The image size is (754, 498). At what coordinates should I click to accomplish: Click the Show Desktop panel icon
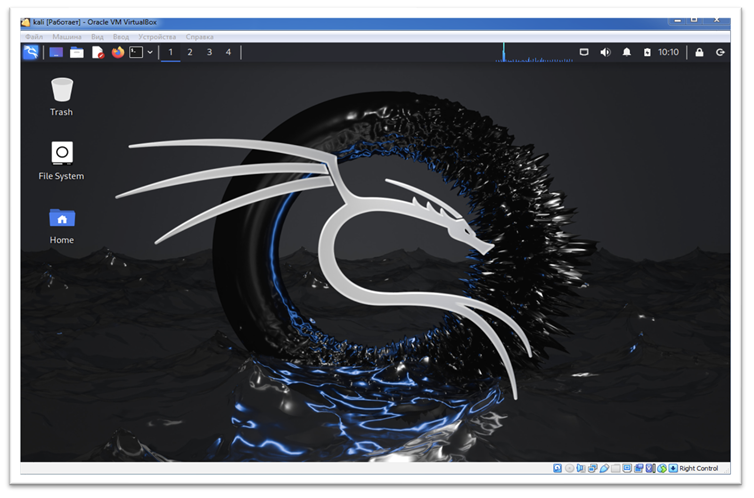tap(56, 52)
